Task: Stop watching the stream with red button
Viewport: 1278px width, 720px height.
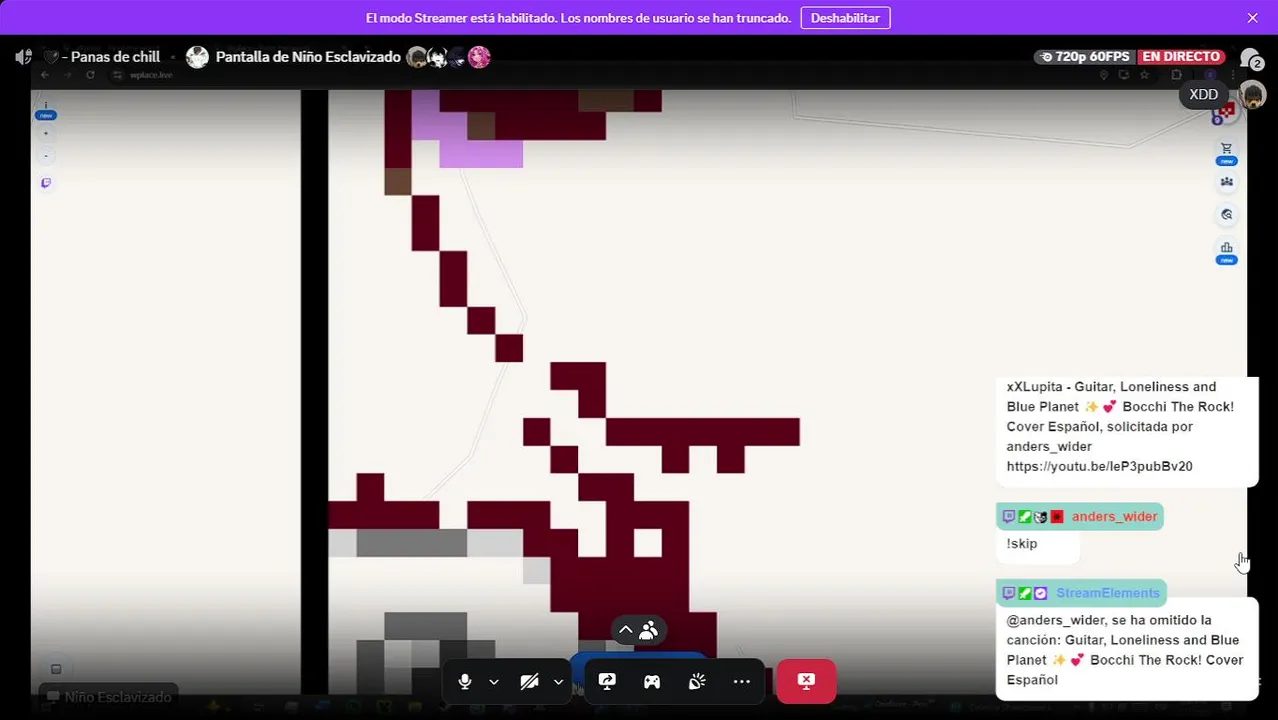Action: 806,681
